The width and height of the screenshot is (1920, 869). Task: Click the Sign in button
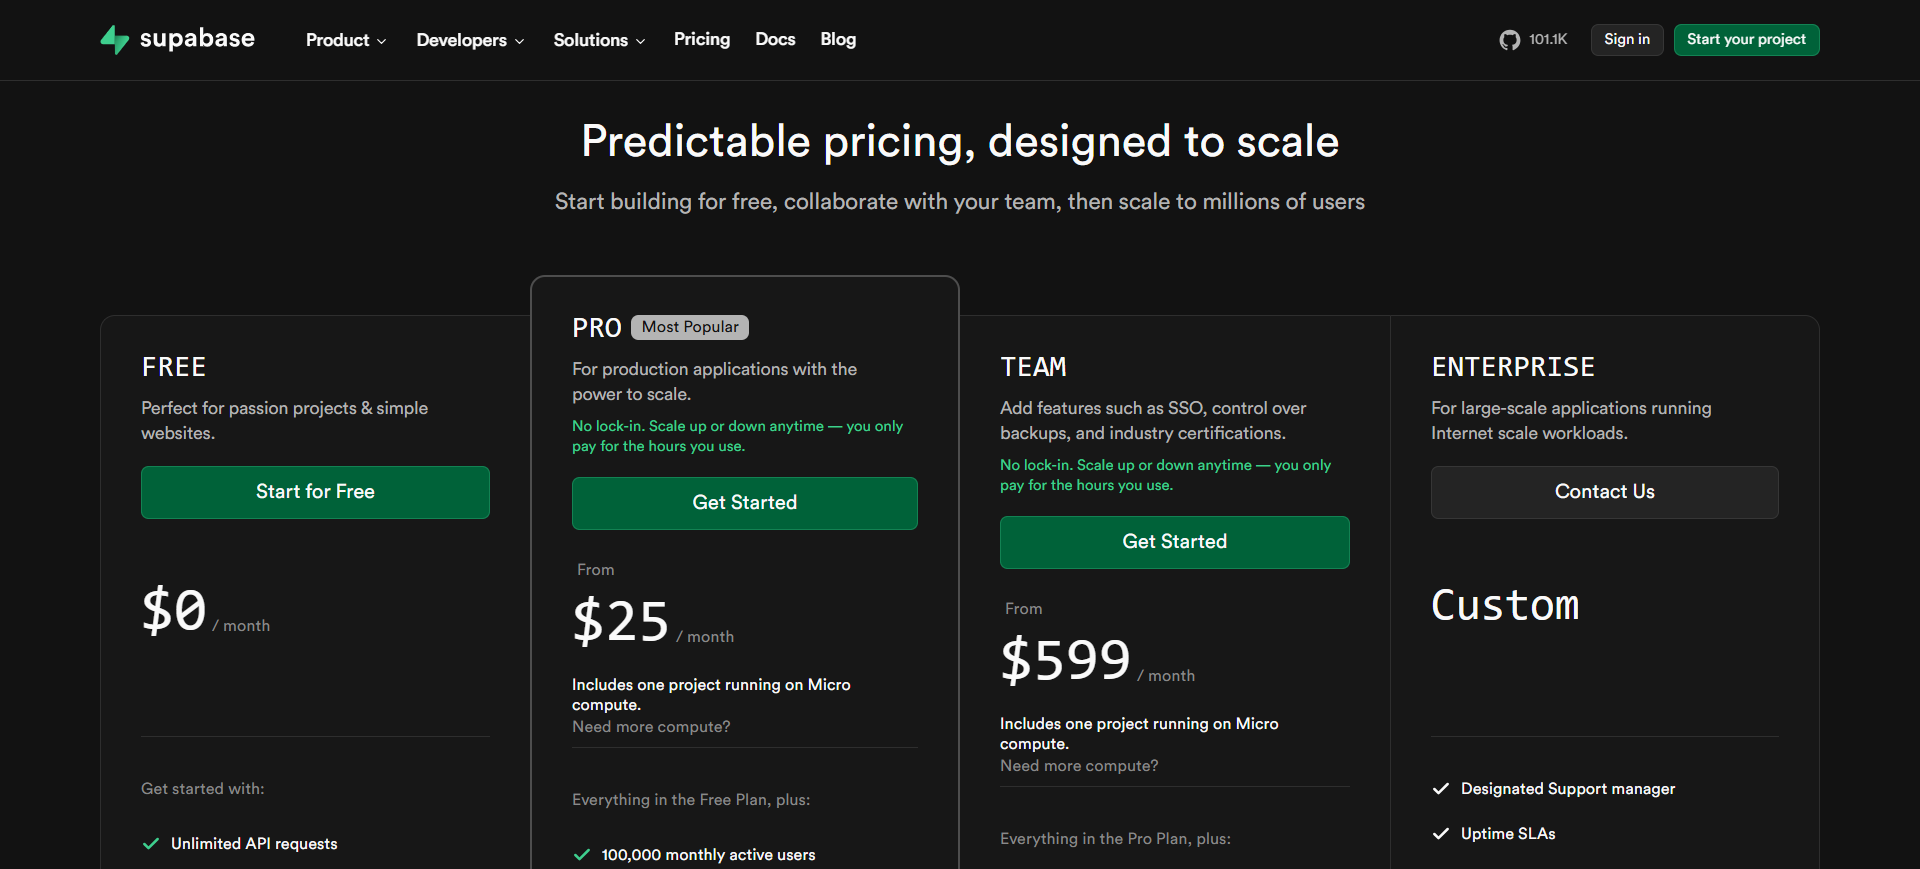(1627, 39)
